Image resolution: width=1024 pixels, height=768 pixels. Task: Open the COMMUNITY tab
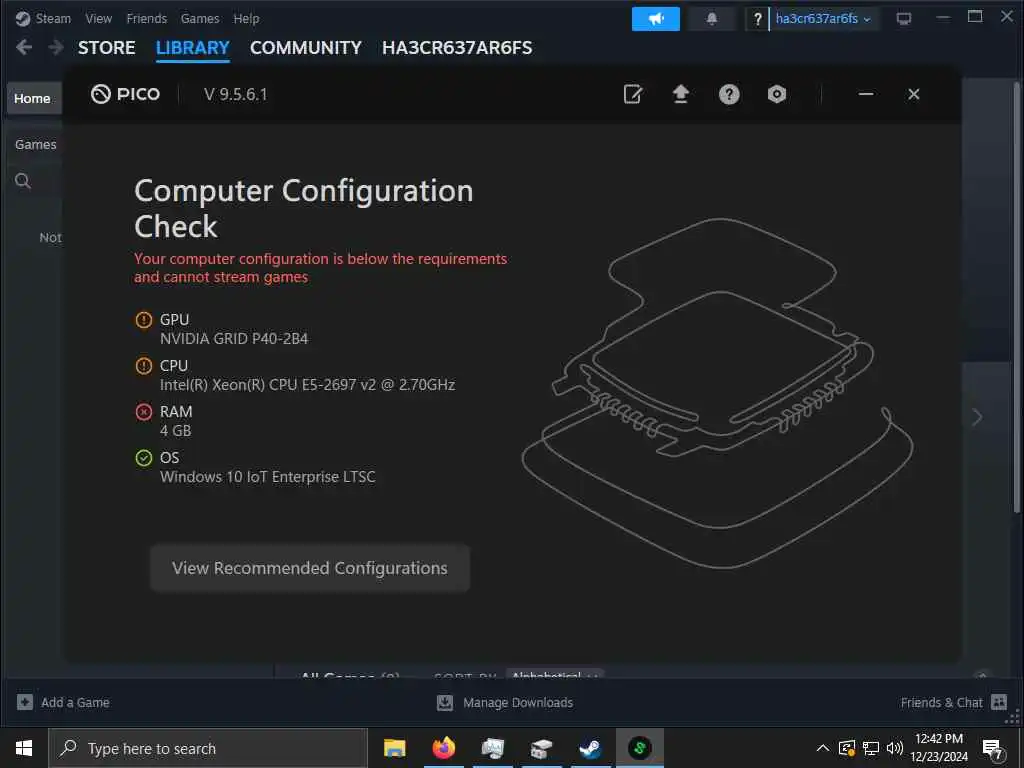306,48
